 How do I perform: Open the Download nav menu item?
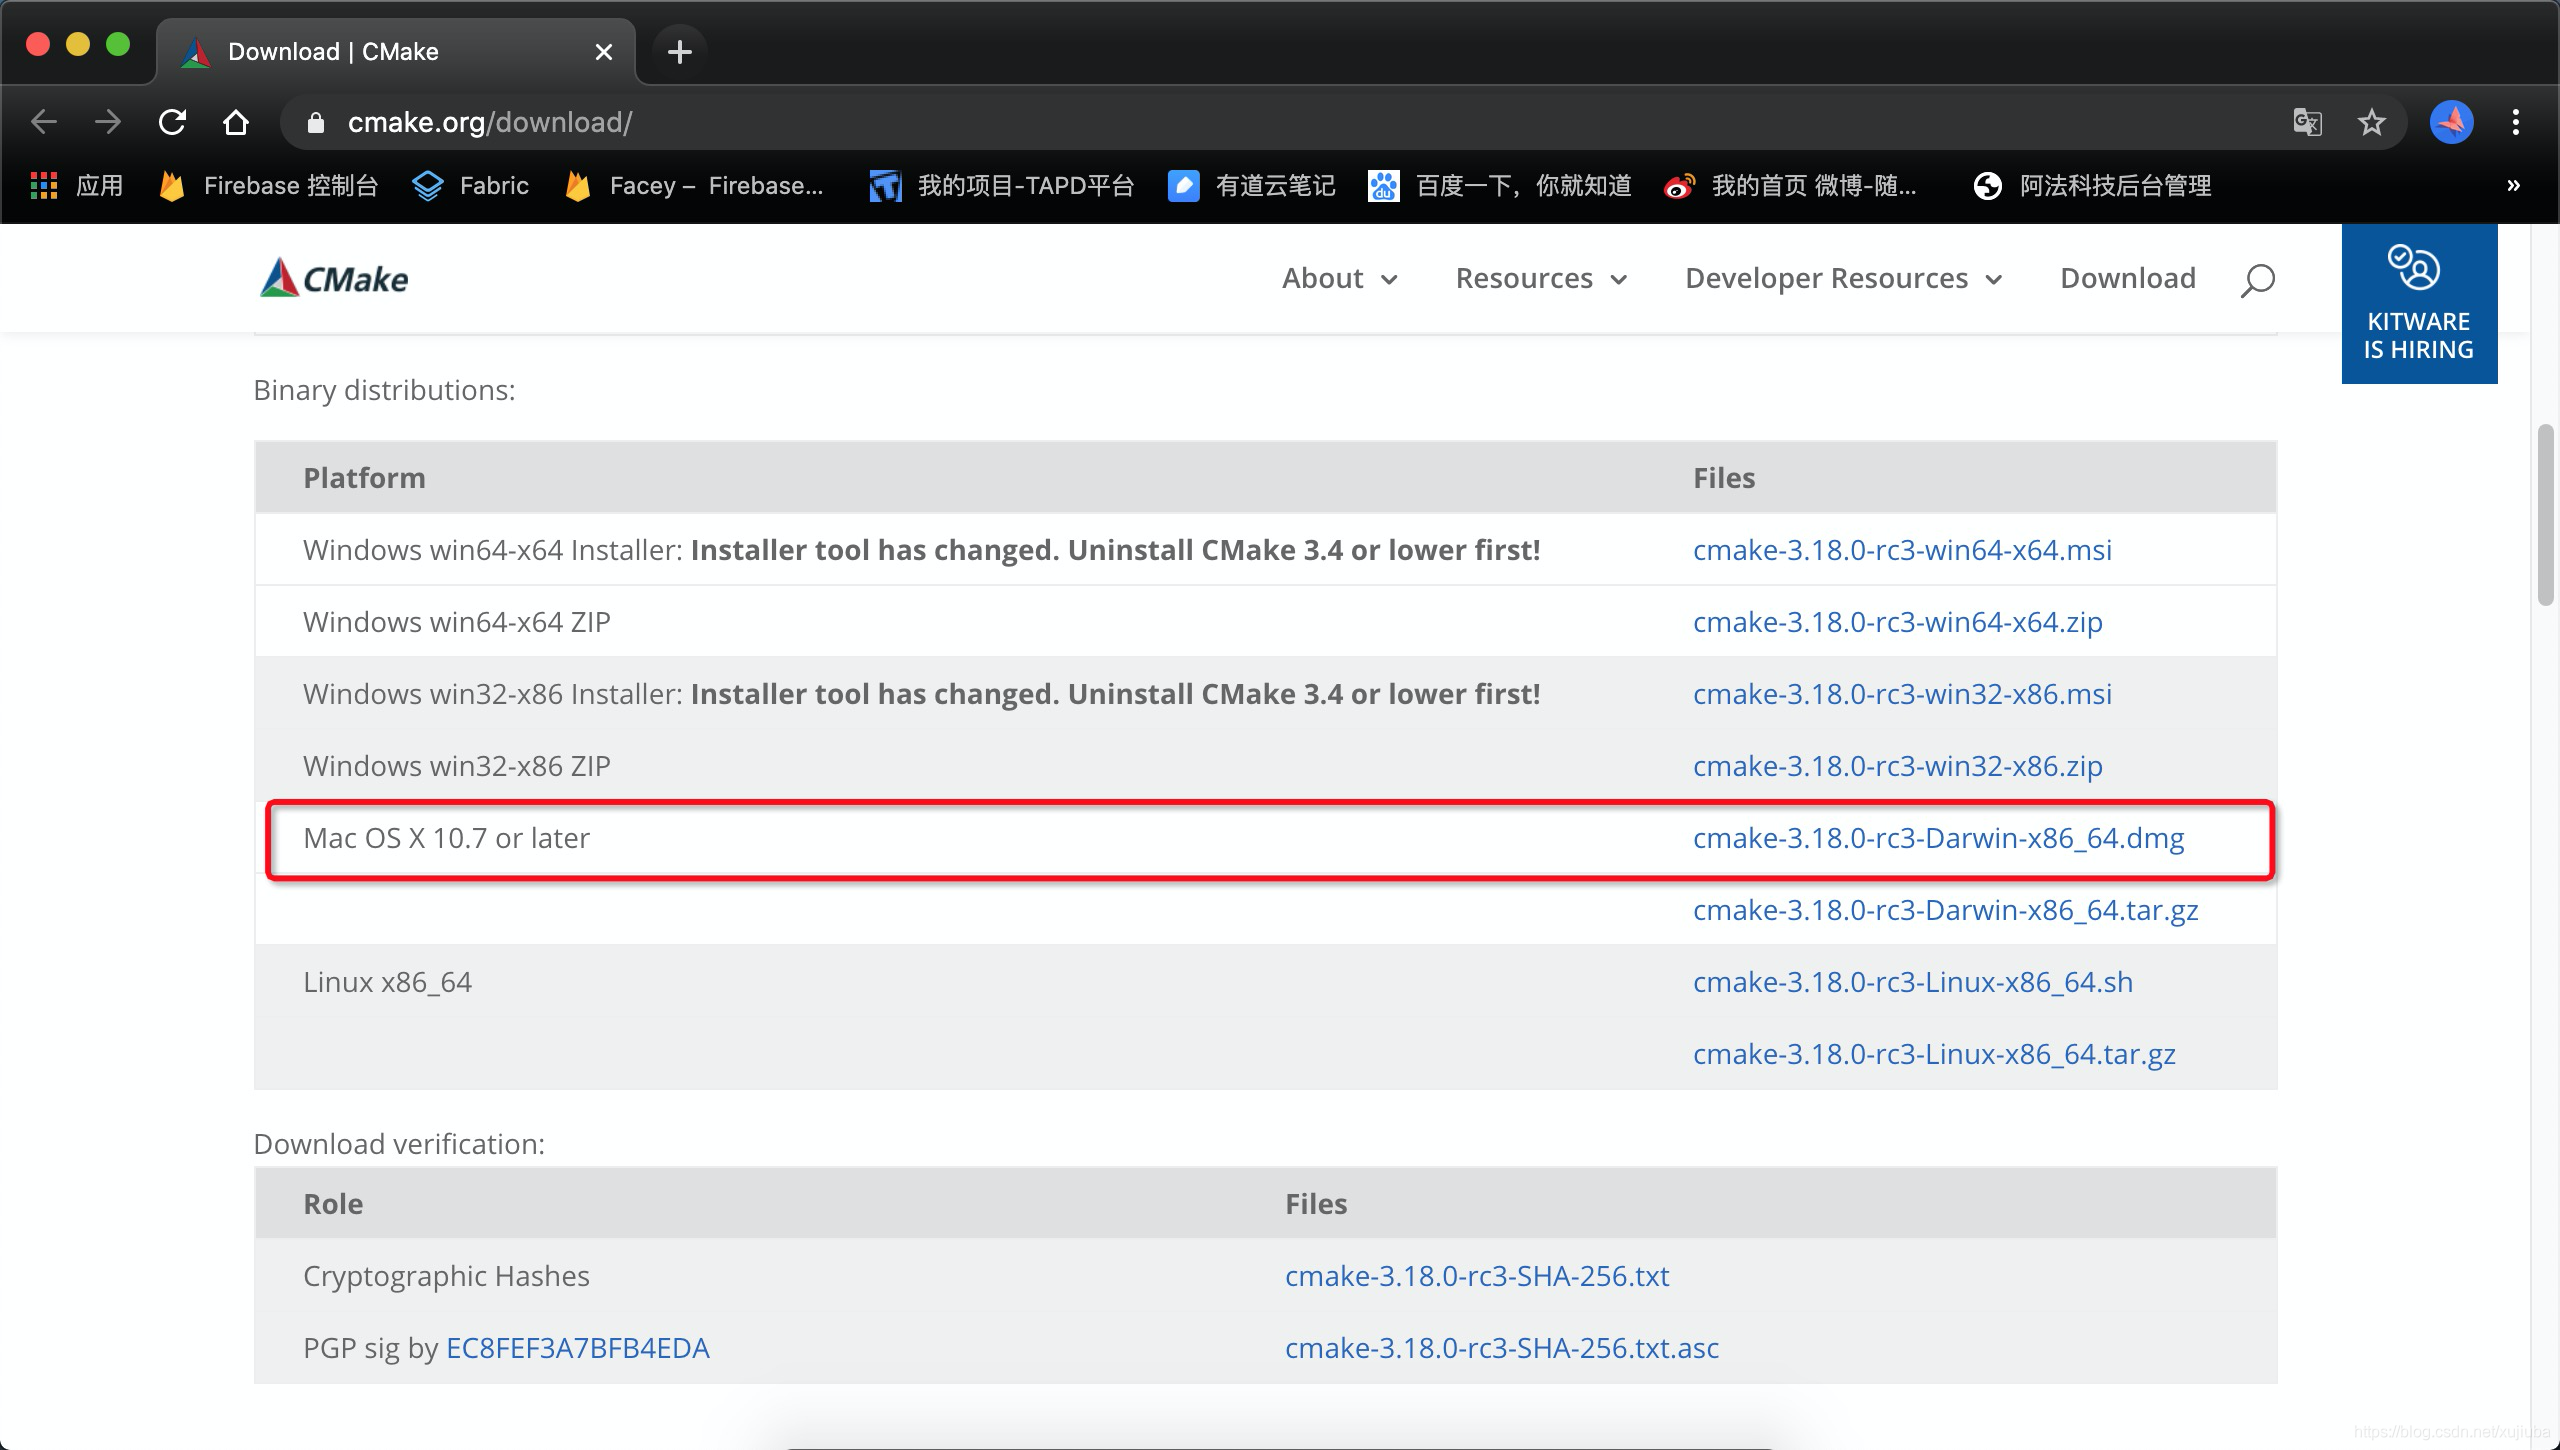tap(2127, 278)
